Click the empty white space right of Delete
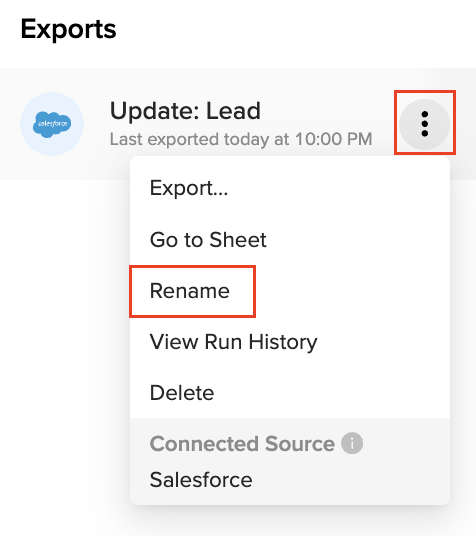Image resolution: width=476 pixels, height=536 pixels. click(332, 393)
